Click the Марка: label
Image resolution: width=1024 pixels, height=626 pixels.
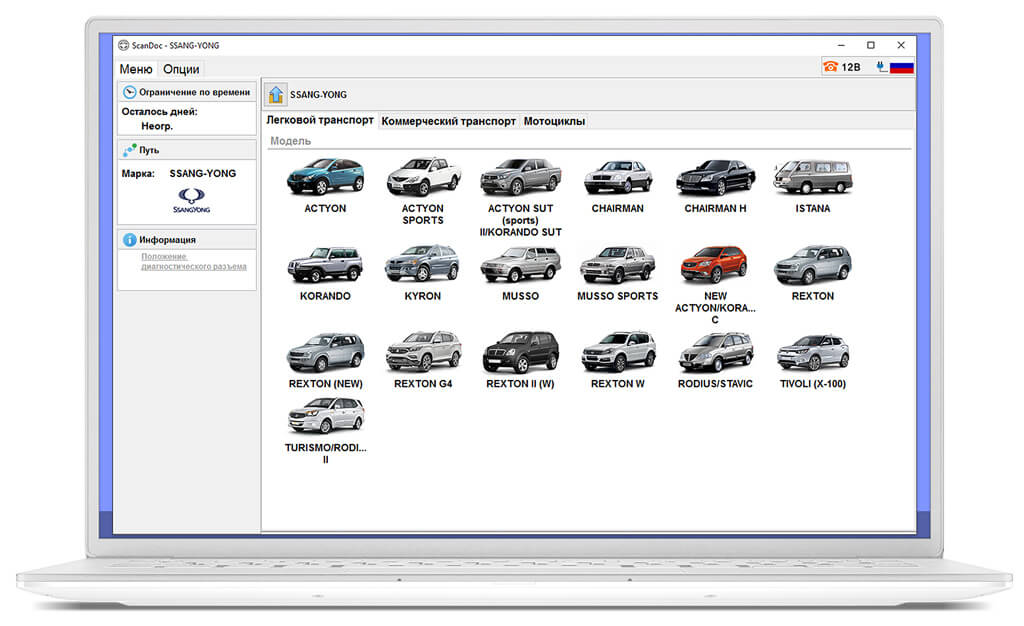[x=138, y=174]
